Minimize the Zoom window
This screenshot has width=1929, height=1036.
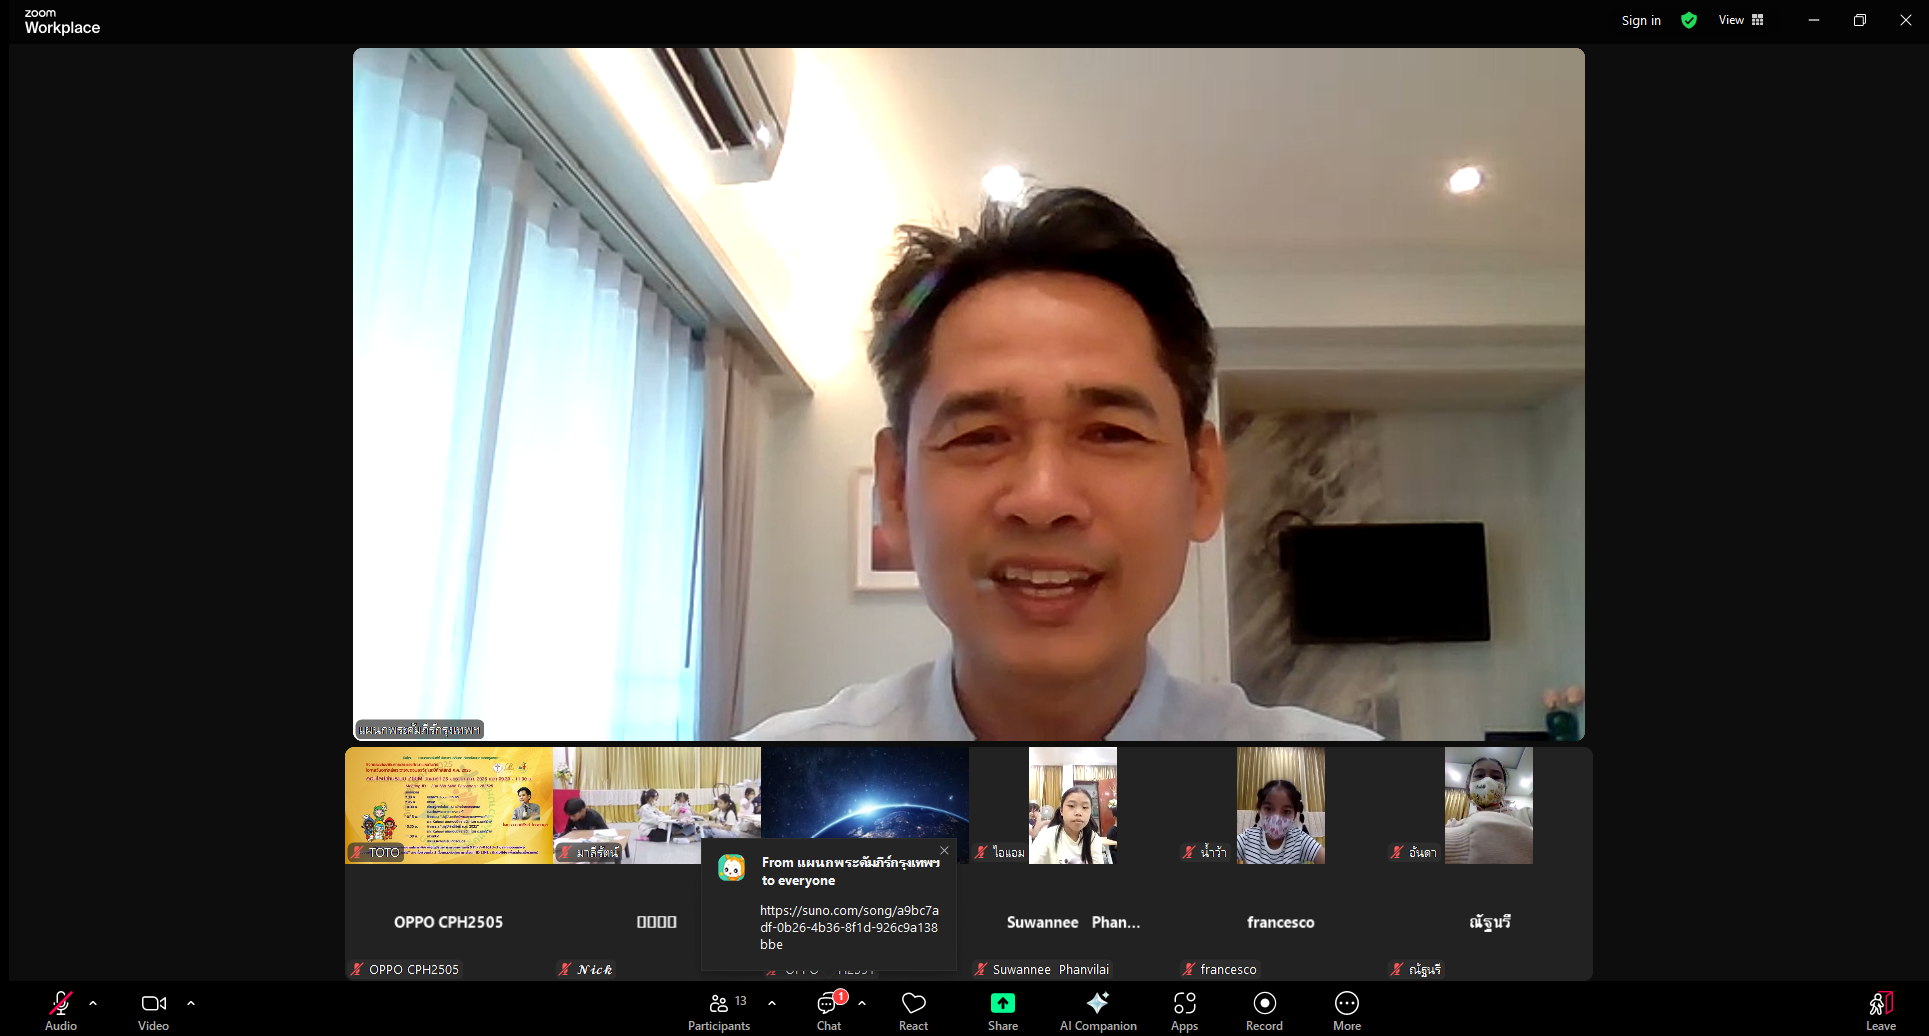point(1814,20)
